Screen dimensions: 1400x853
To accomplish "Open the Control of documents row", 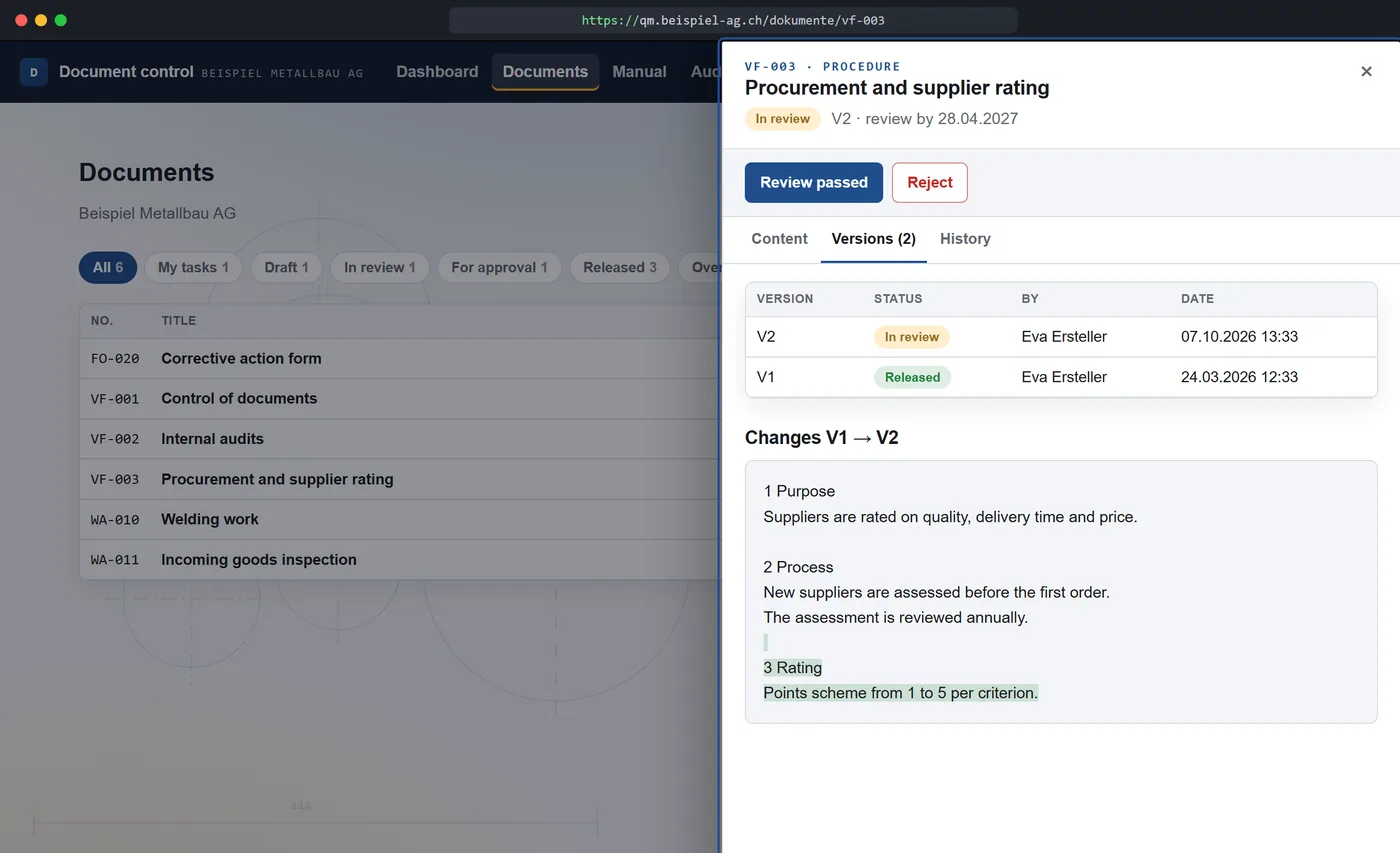I will click(400, 398).
